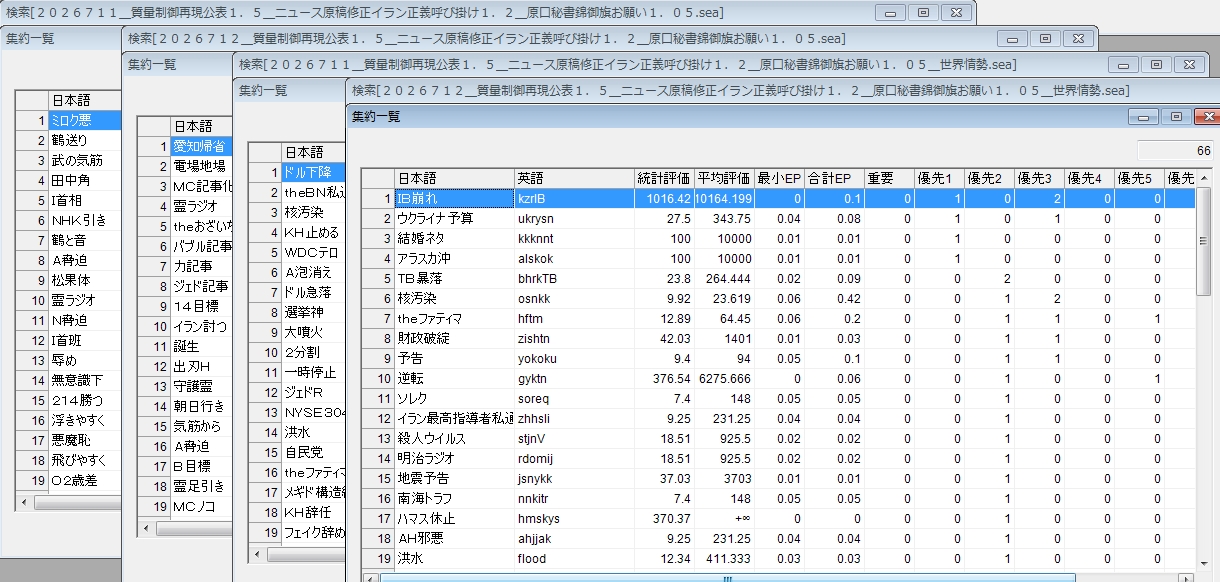The image size is (1220, 582).
Task: Select the ドル下降 row
Action: click(x=313, y=172)
